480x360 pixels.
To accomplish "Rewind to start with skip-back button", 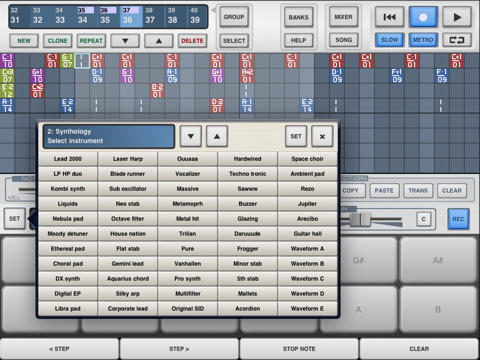I will pos(389,17).
